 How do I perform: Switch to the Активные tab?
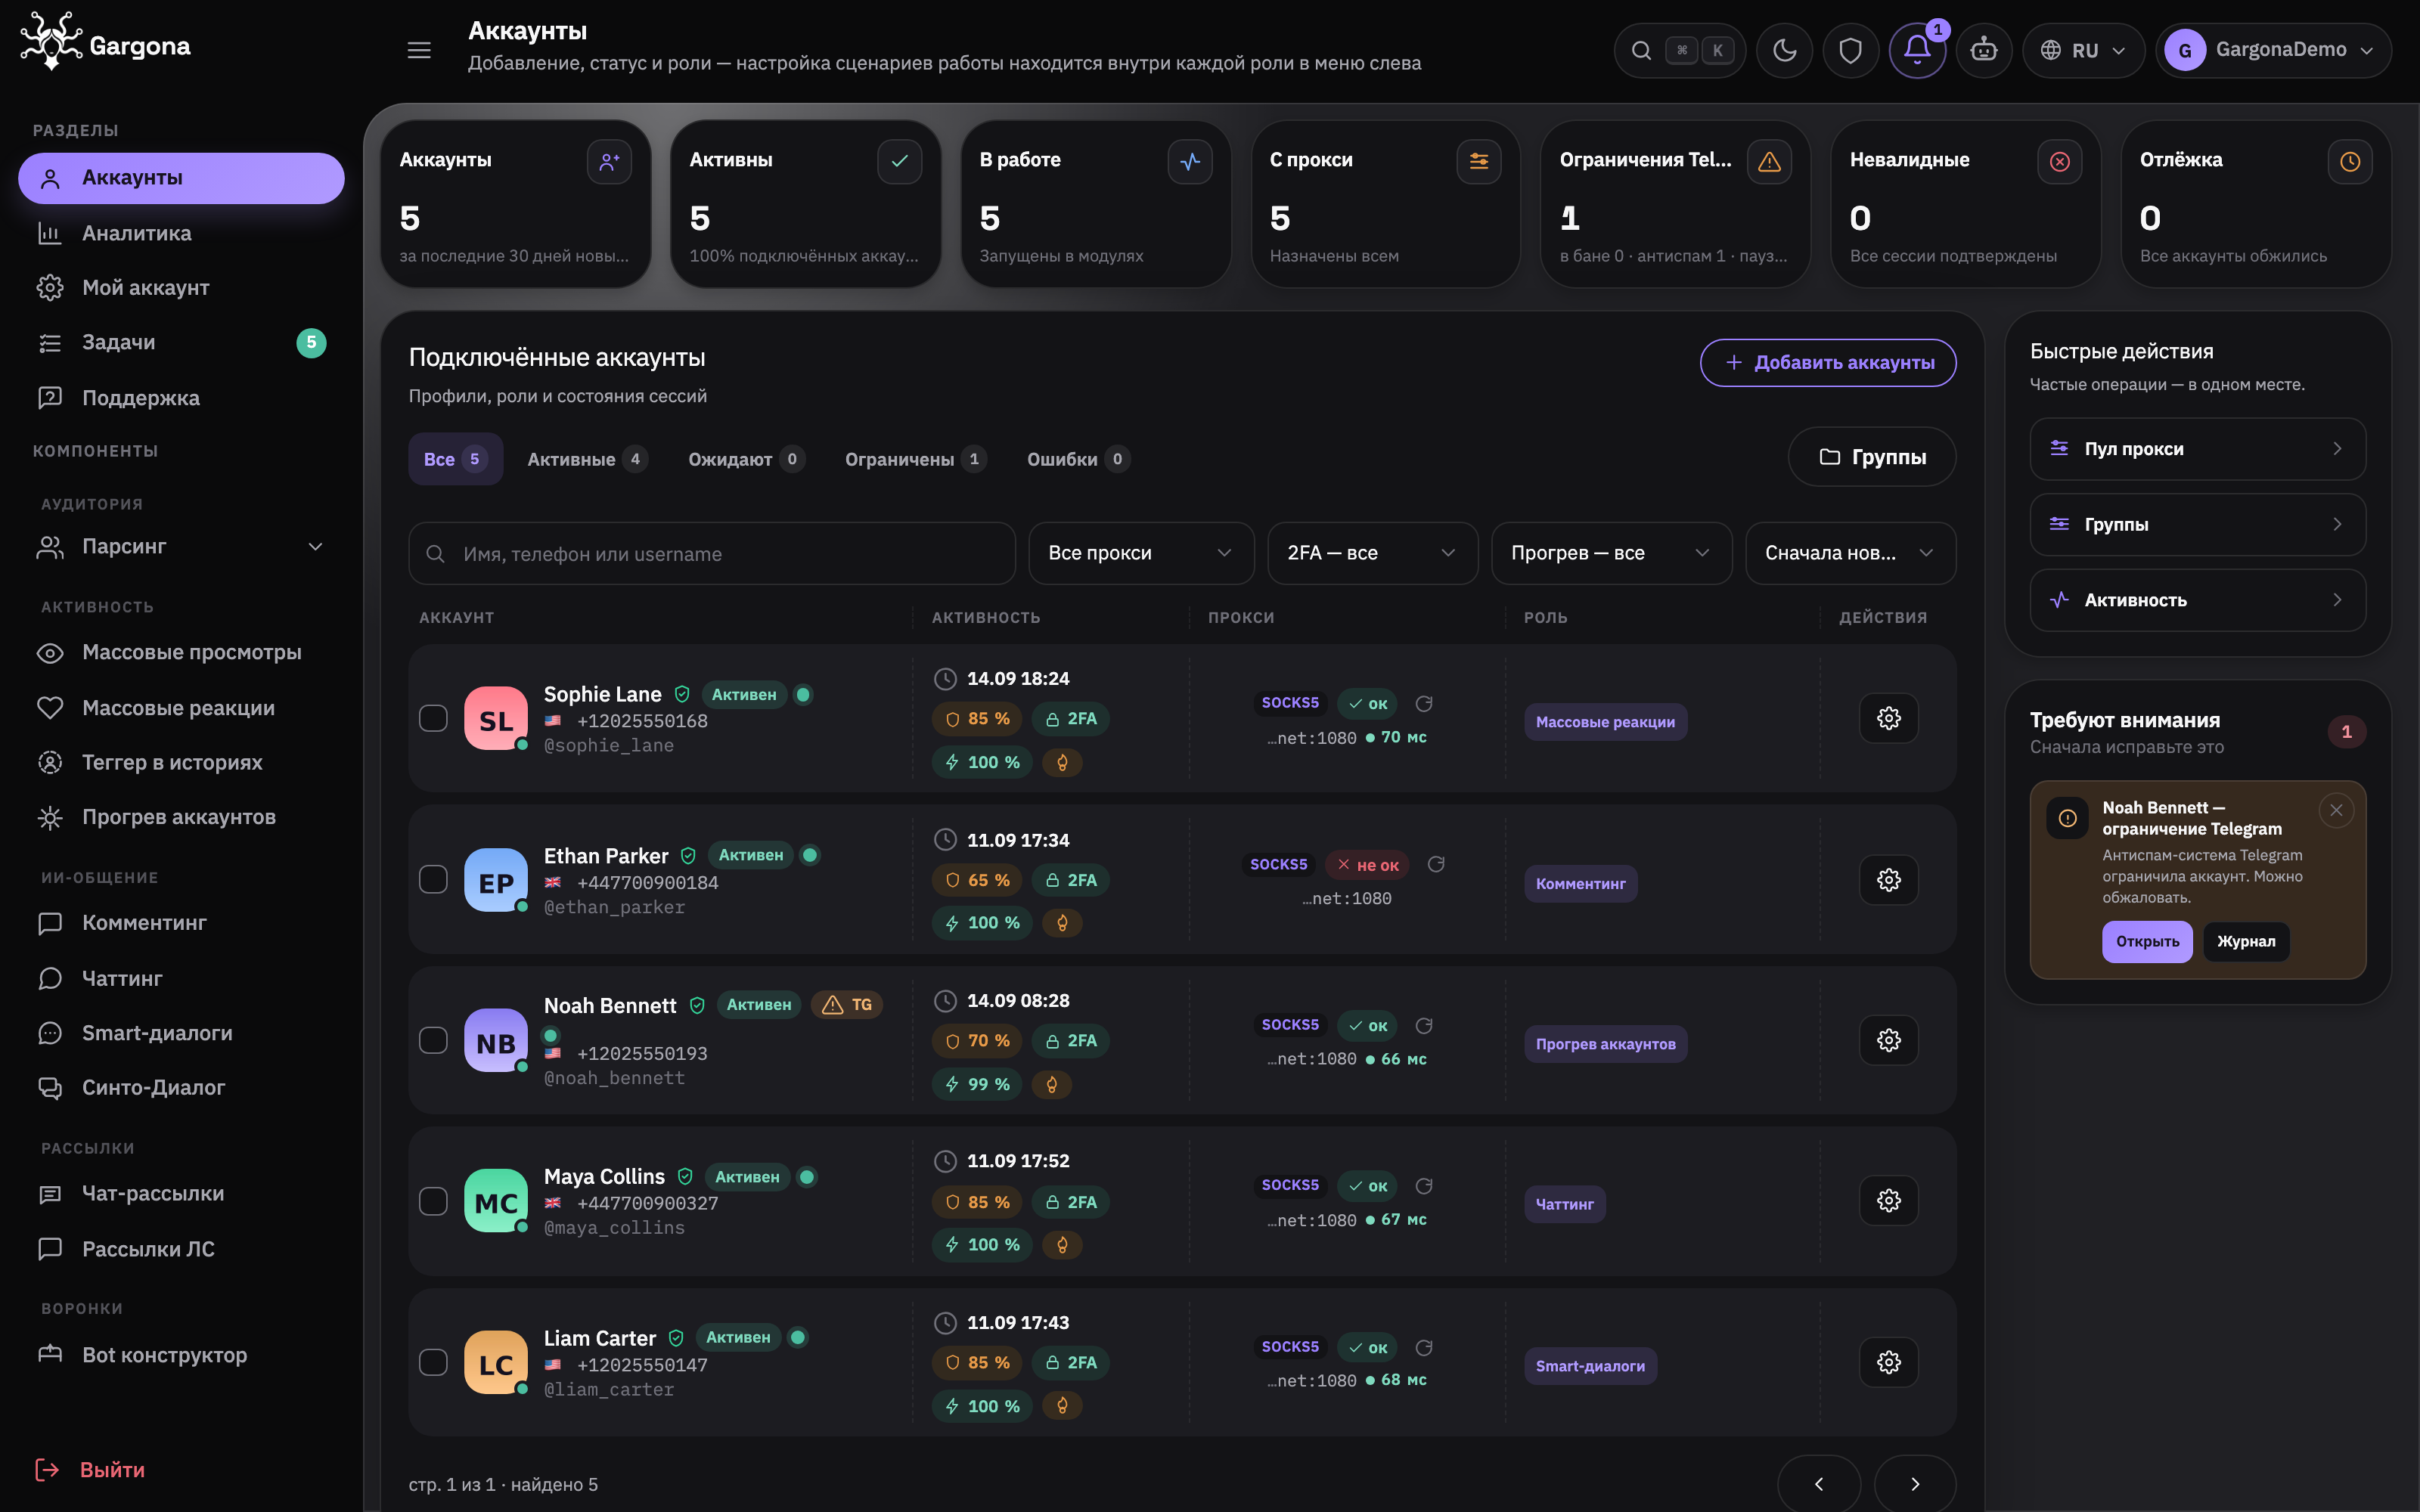coord(587,459)
